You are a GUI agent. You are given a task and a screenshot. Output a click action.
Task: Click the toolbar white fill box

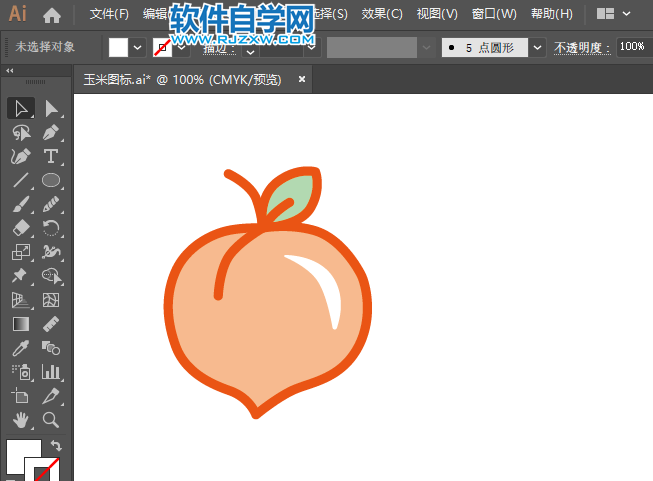click(19, 452)
